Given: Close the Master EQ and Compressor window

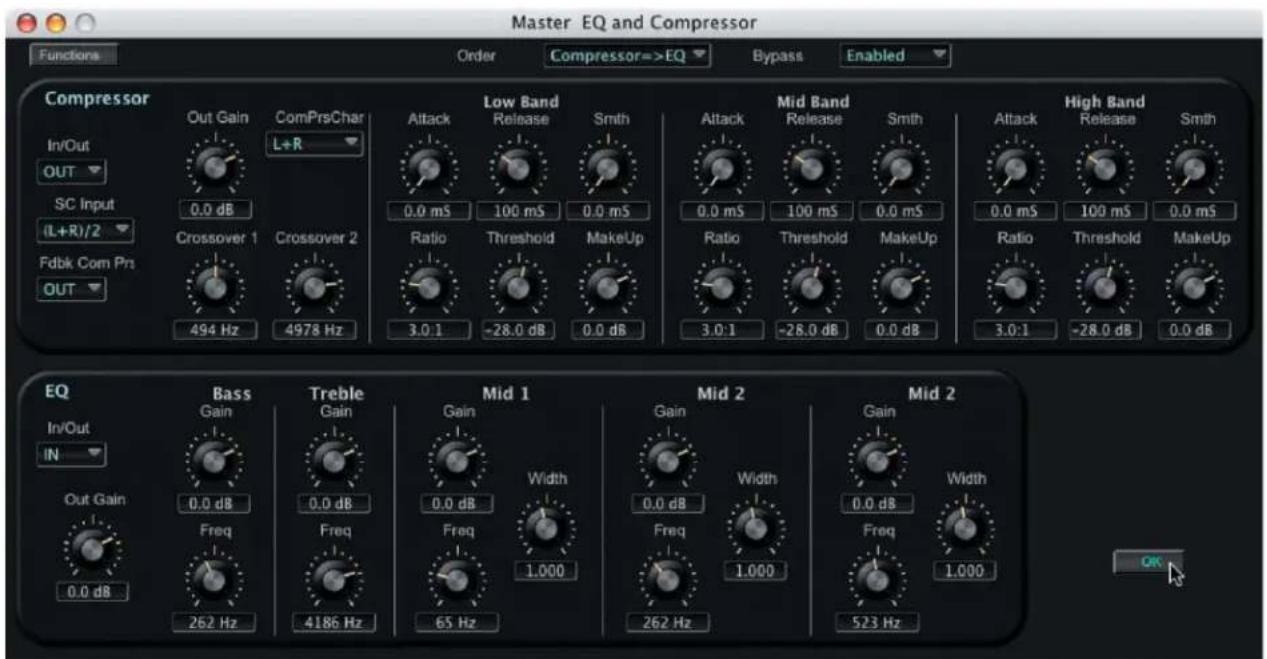Looking at the screenshot, I should click(x=27, y=22).
